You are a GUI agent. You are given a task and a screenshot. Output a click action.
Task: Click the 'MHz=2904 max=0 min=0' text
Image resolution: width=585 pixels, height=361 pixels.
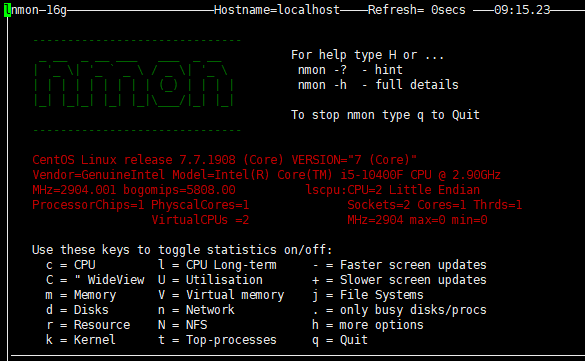pyautogui.click(x=417, y=220)
